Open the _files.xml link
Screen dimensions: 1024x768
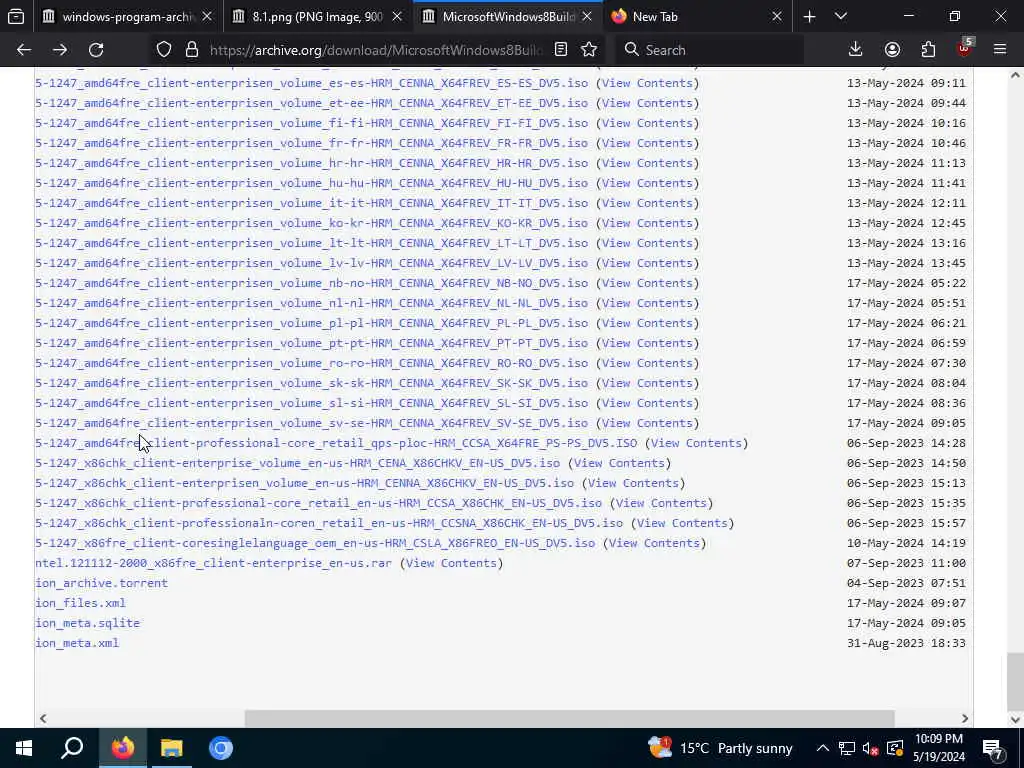click(x=80, y=603)
